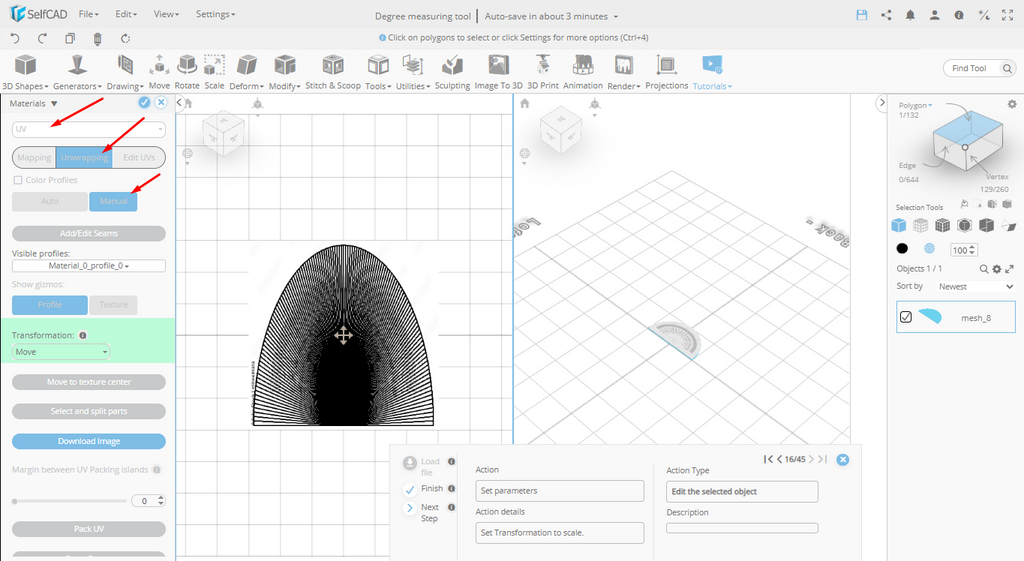1024x561 pixels.
Task: Expand the Tools dropdown
Action: 378,72
